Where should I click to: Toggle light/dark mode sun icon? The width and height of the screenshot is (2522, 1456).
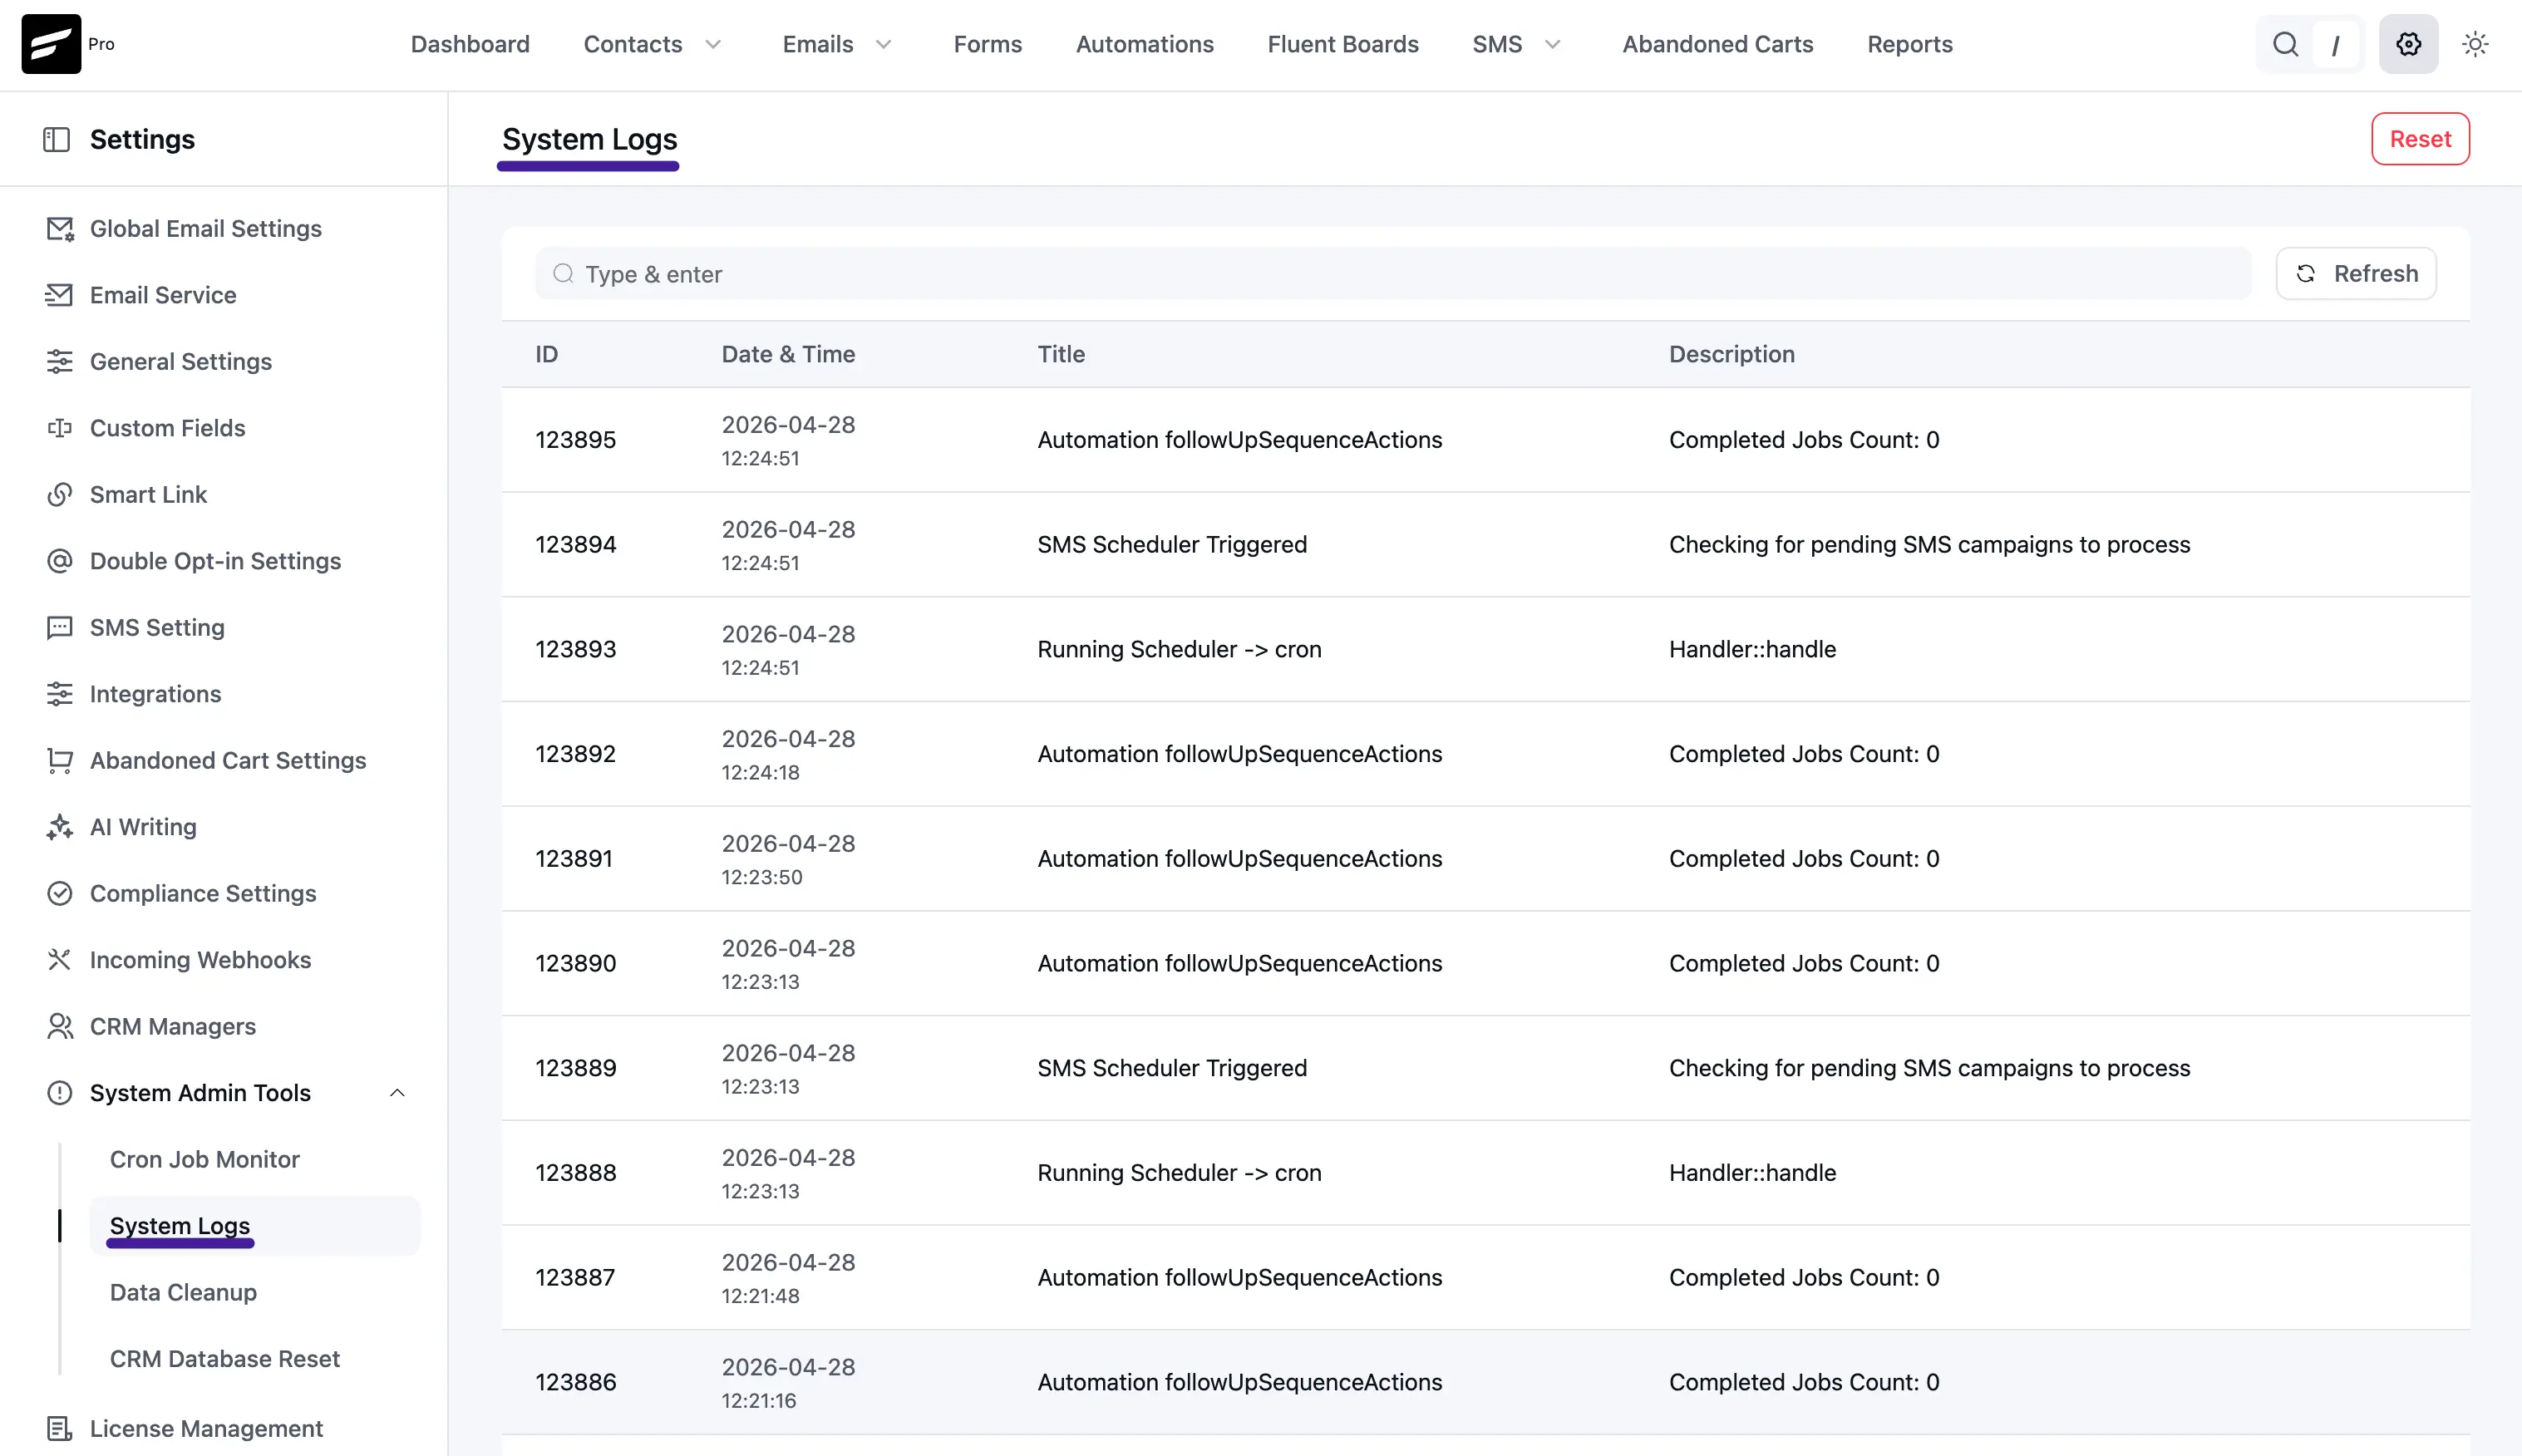tap(2475, 44)
